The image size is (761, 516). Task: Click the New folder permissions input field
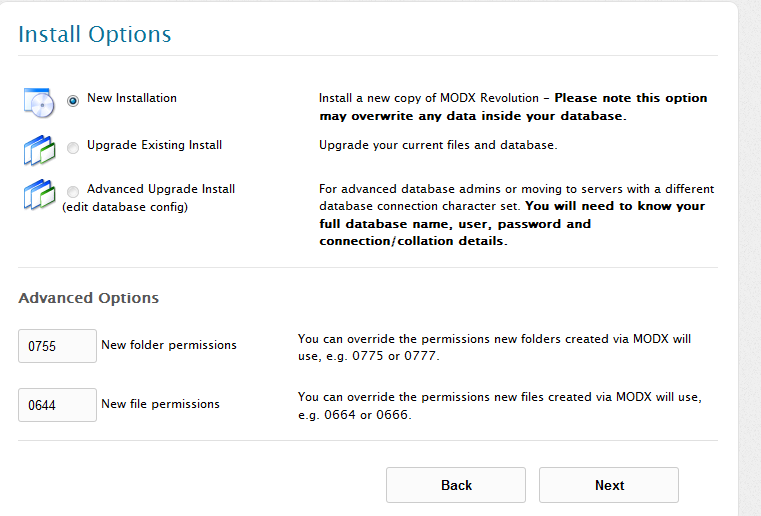[57, 346]
